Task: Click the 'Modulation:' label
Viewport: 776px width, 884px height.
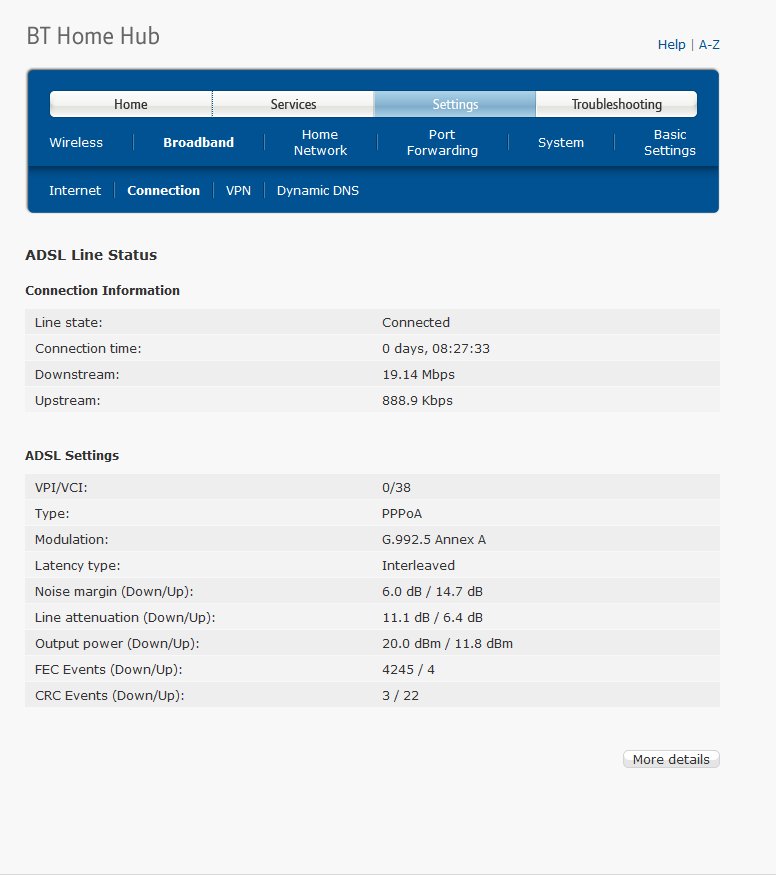Action: click(71, 540)
